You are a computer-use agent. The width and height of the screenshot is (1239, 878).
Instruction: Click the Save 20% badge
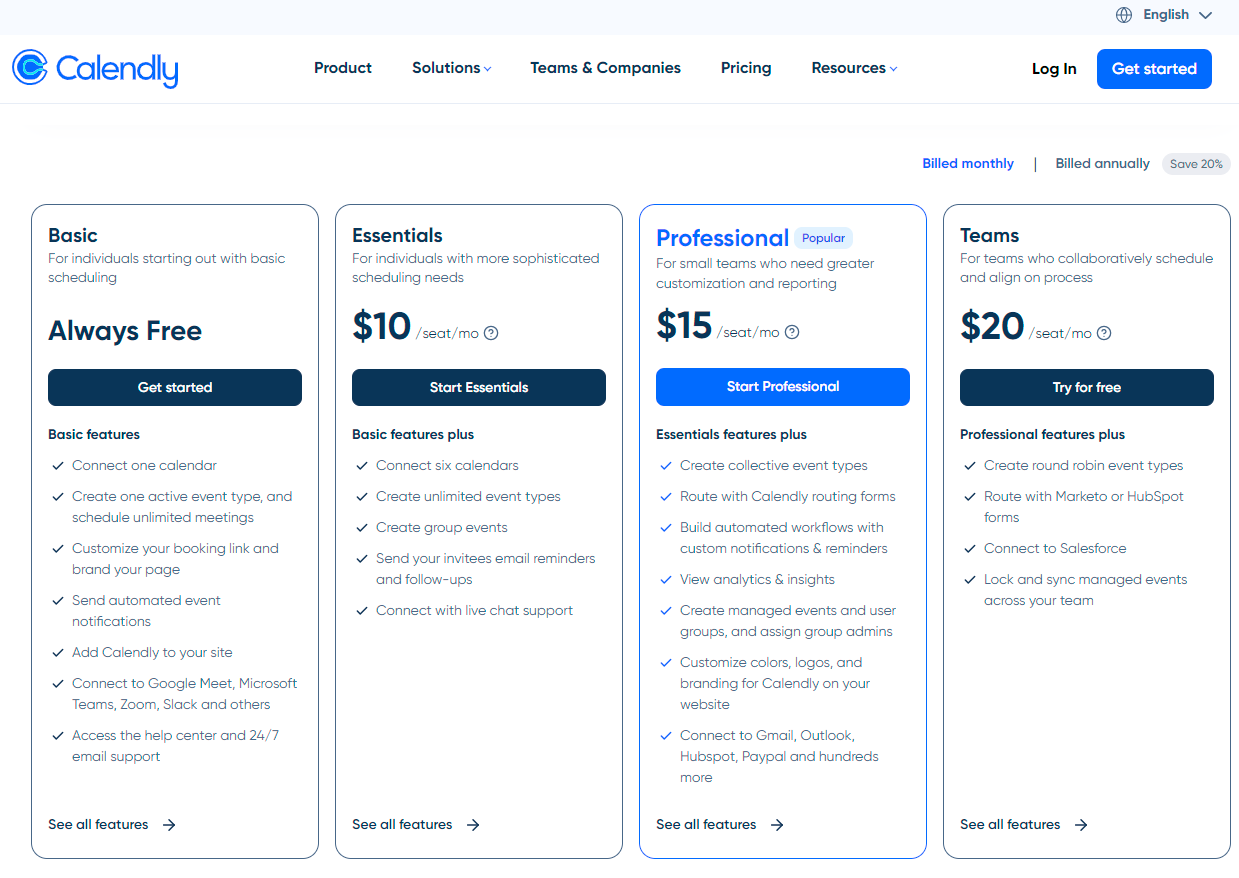pos(1196,164)
